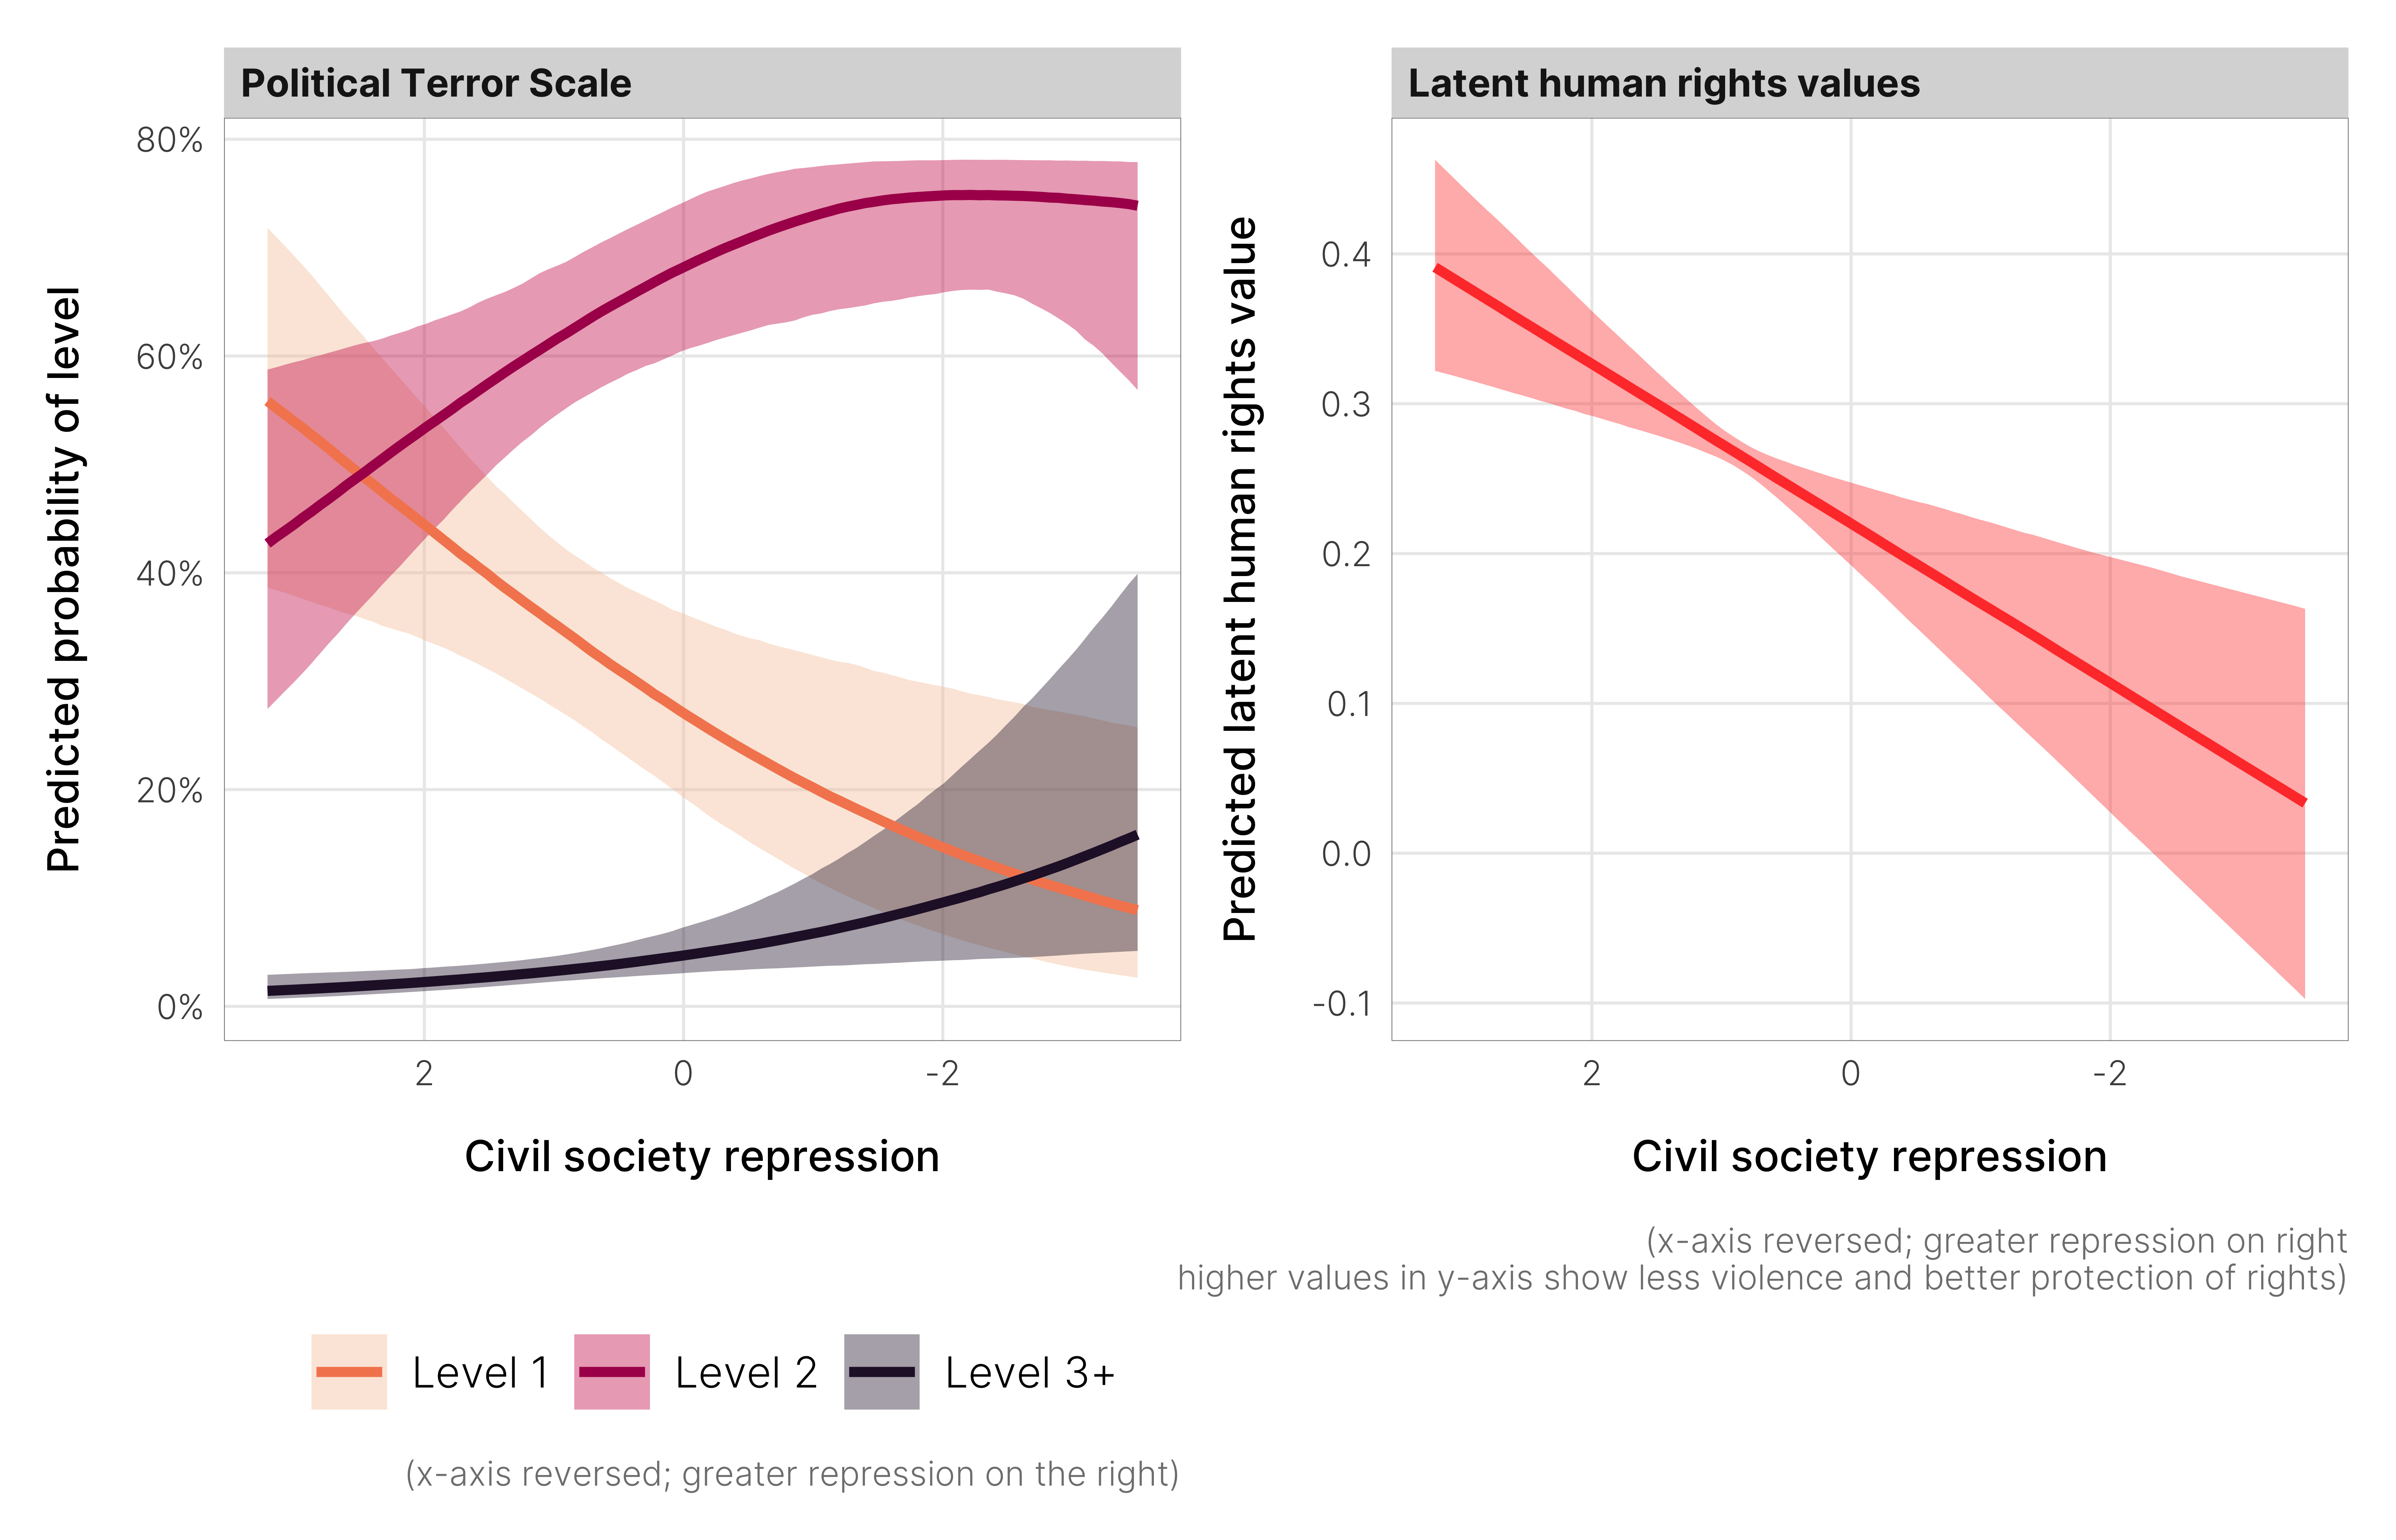
Task: Click the caption ending "repression on the right)"
Action: tap(792, 1474)
